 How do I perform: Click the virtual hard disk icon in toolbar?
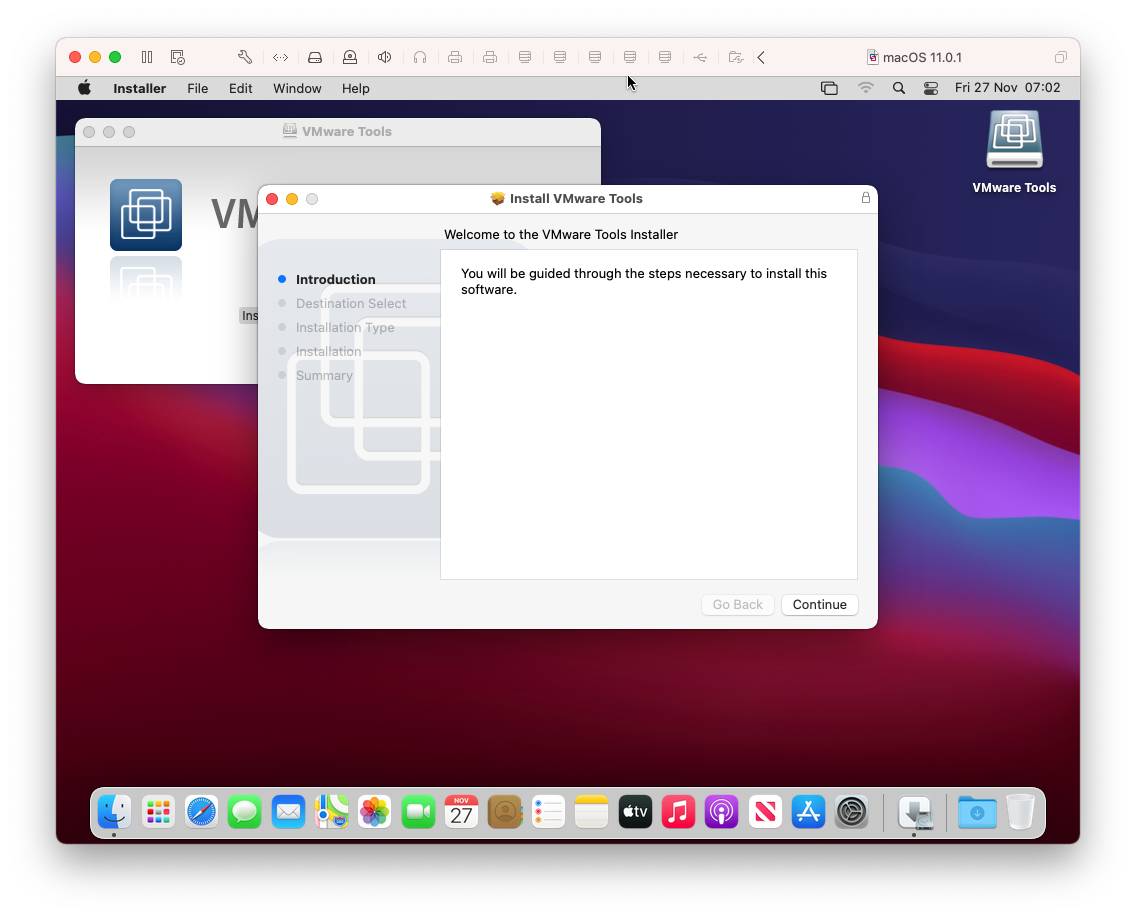click(315, 57)
